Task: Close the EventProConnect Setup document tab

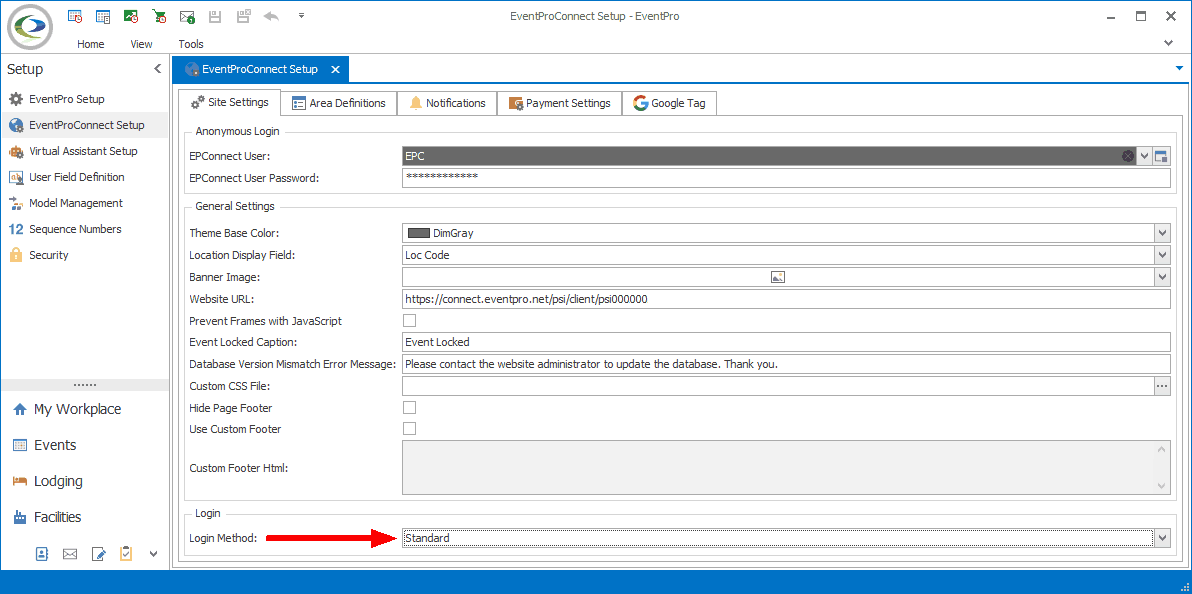Action: click(x=335, y=69)
